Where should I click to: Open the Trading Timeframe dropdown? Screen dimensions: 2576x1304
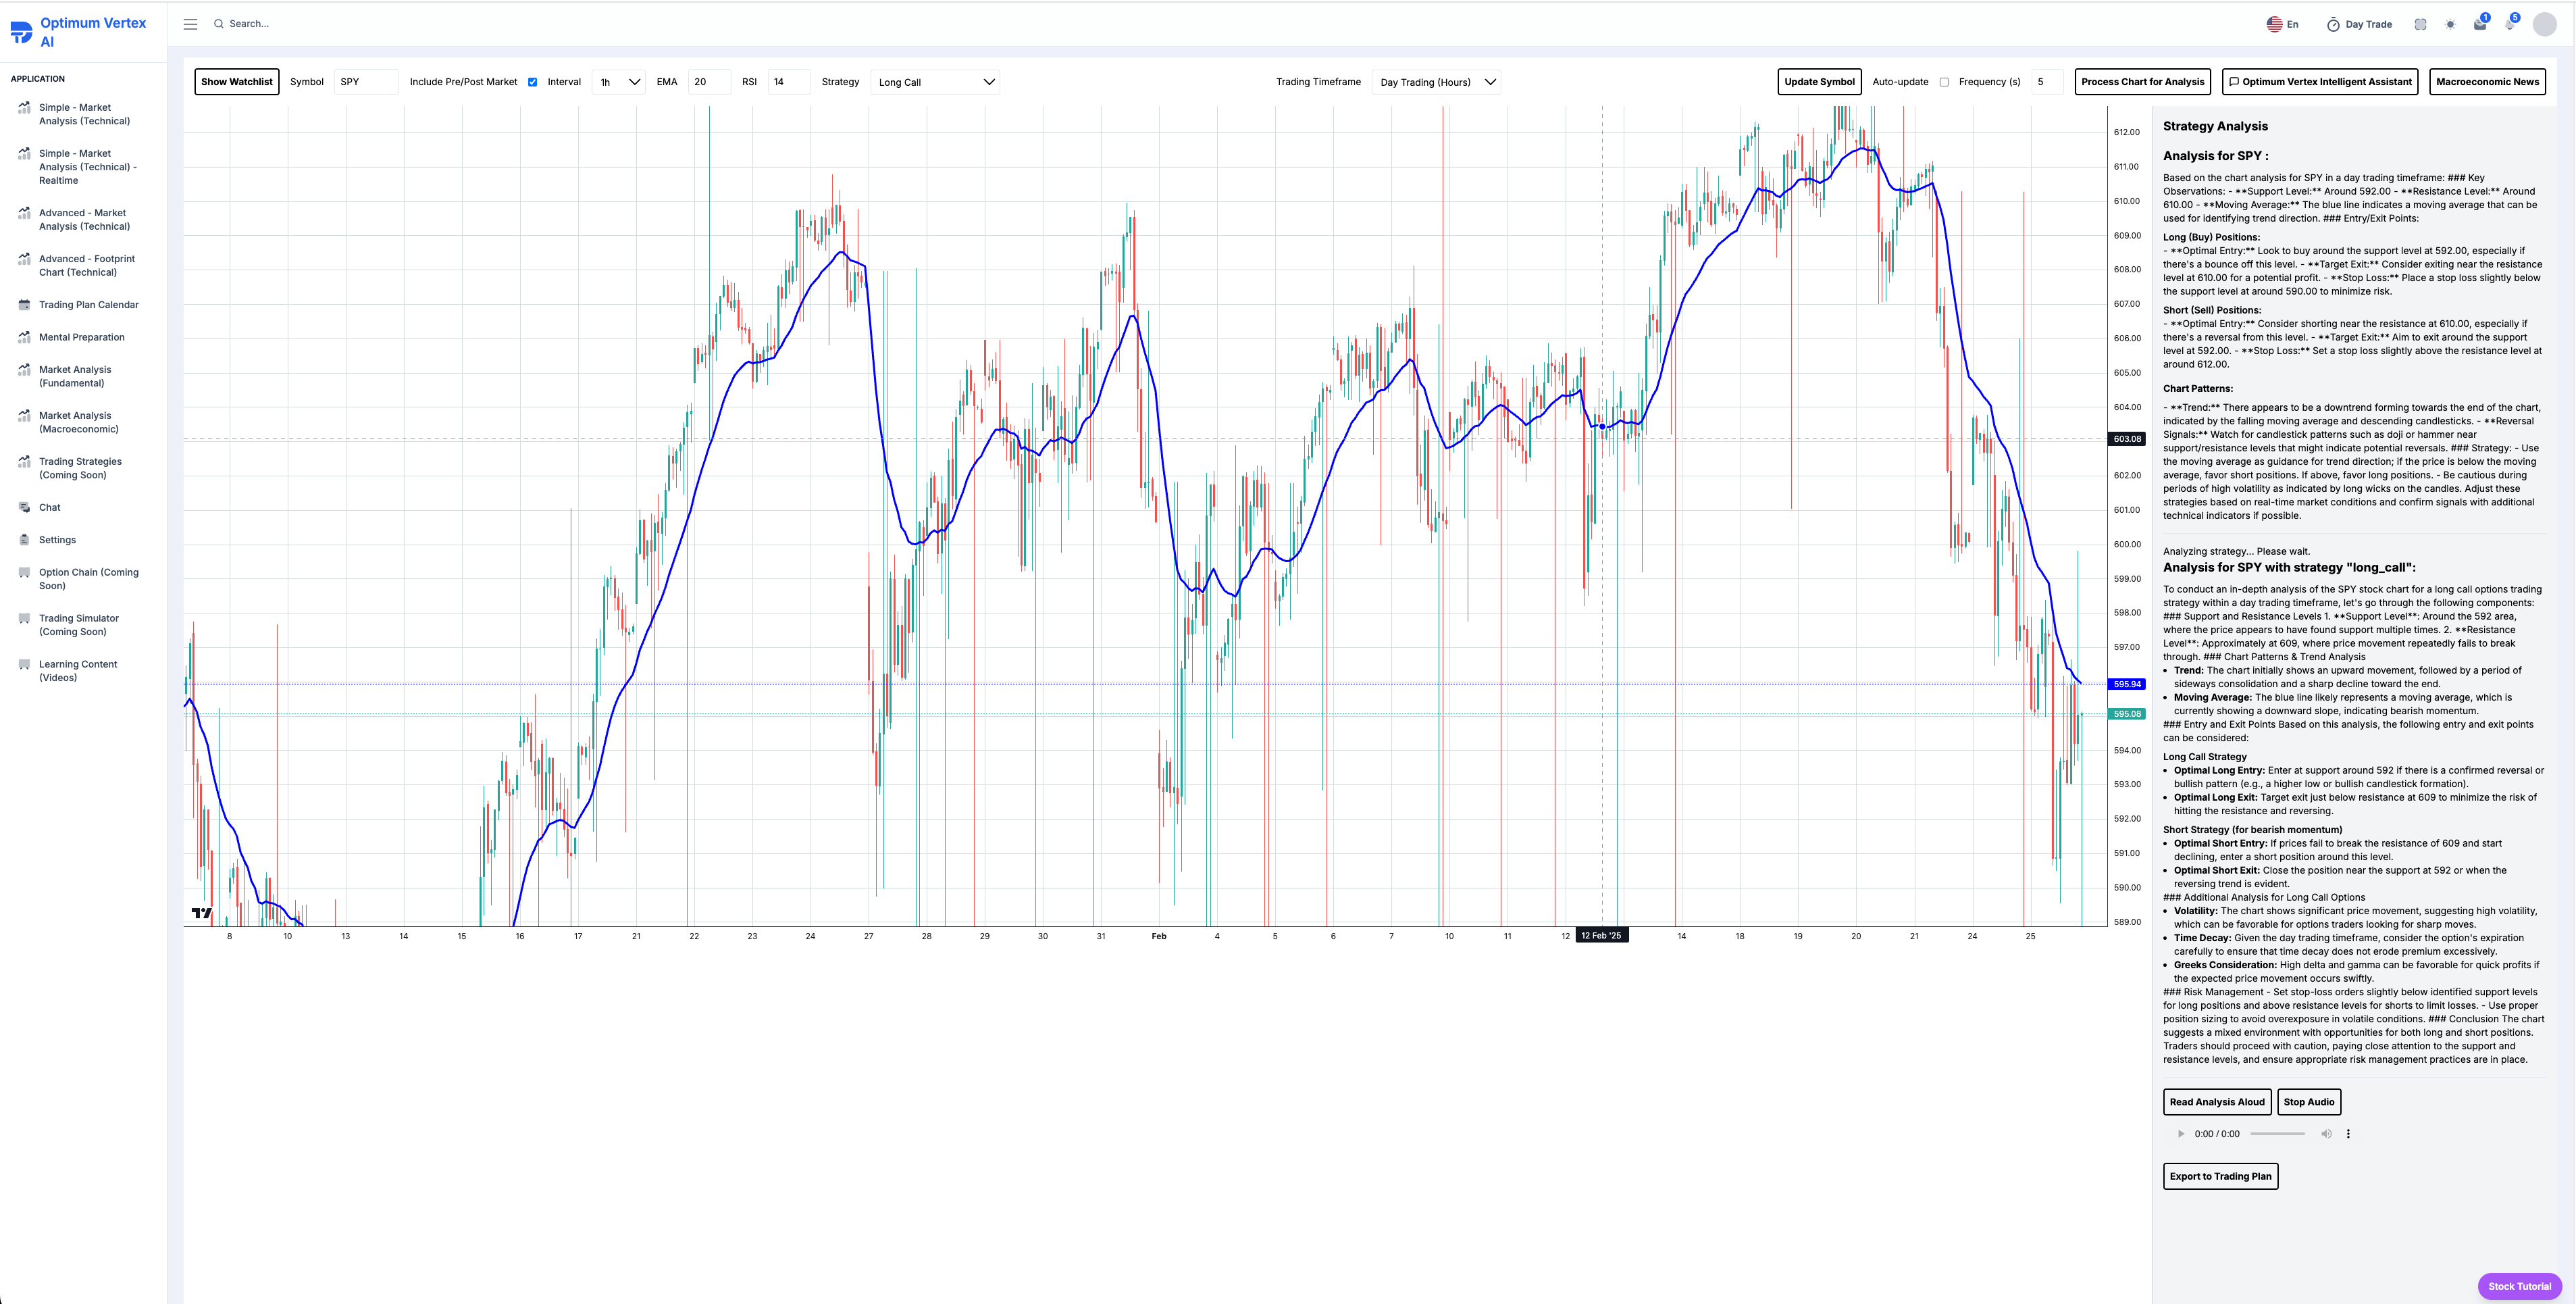click(x=1436, y=82)
